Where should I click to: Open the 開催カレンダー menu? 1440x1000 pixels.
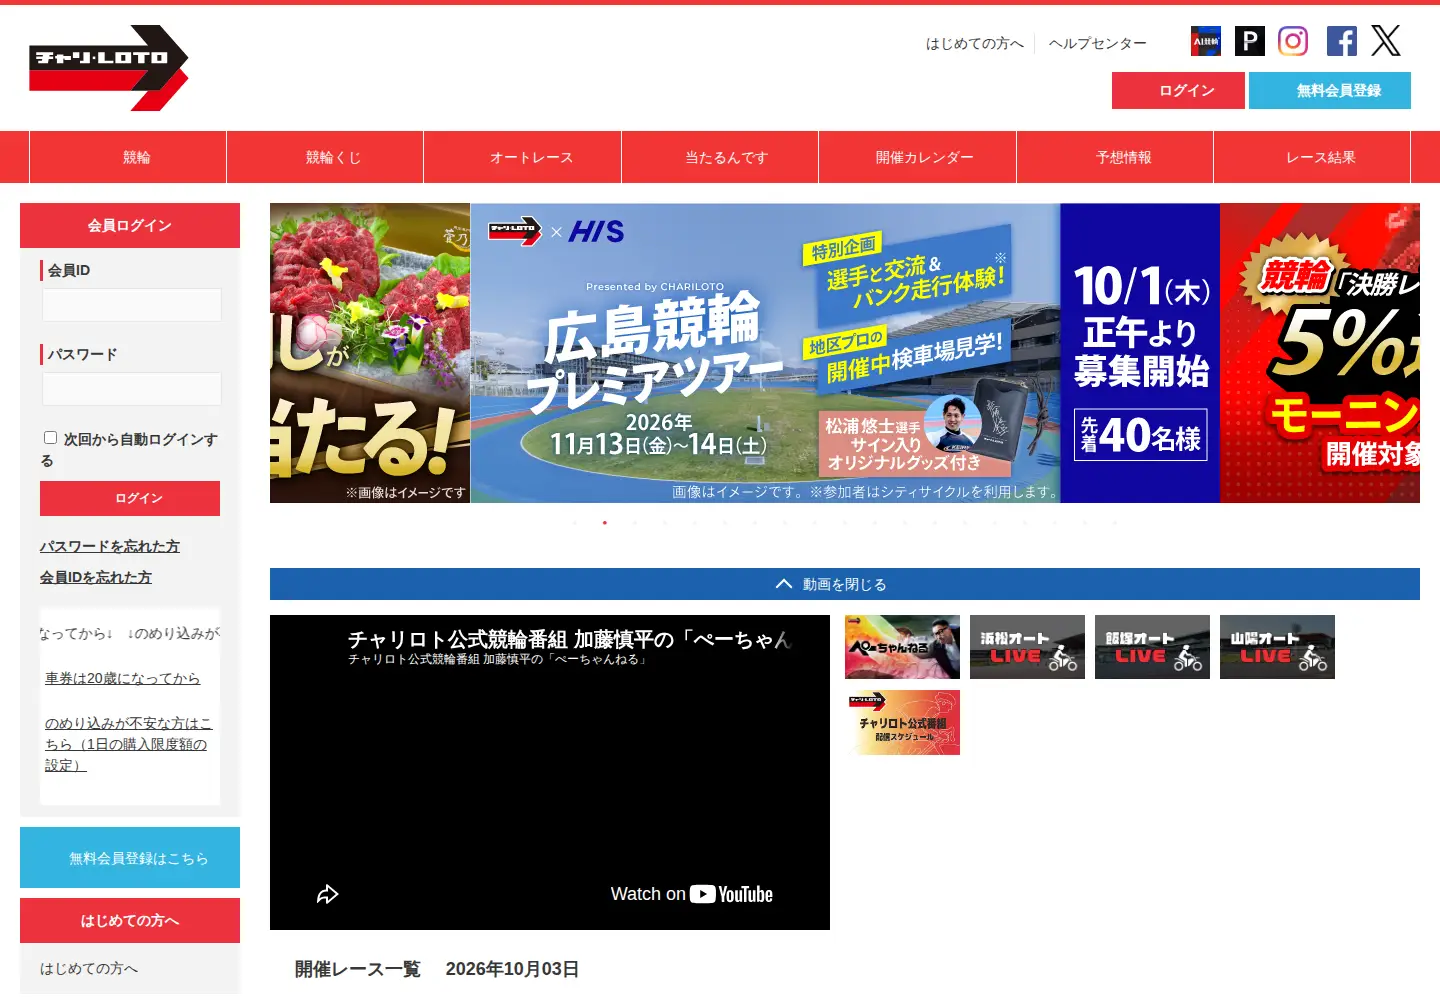[918, 157]
